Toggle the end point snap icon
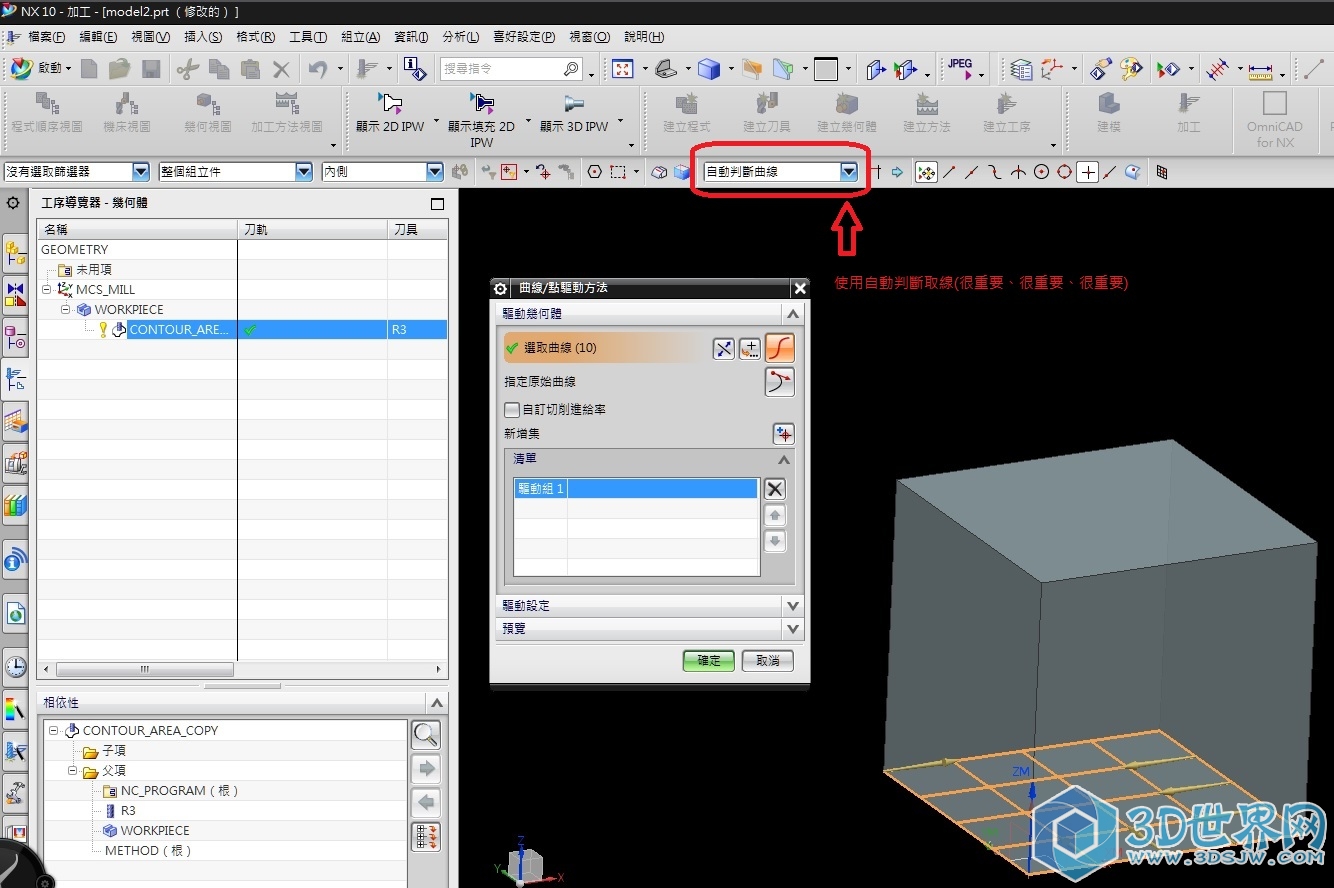The width and height of the screenshot is (1334, 888). 949,172
